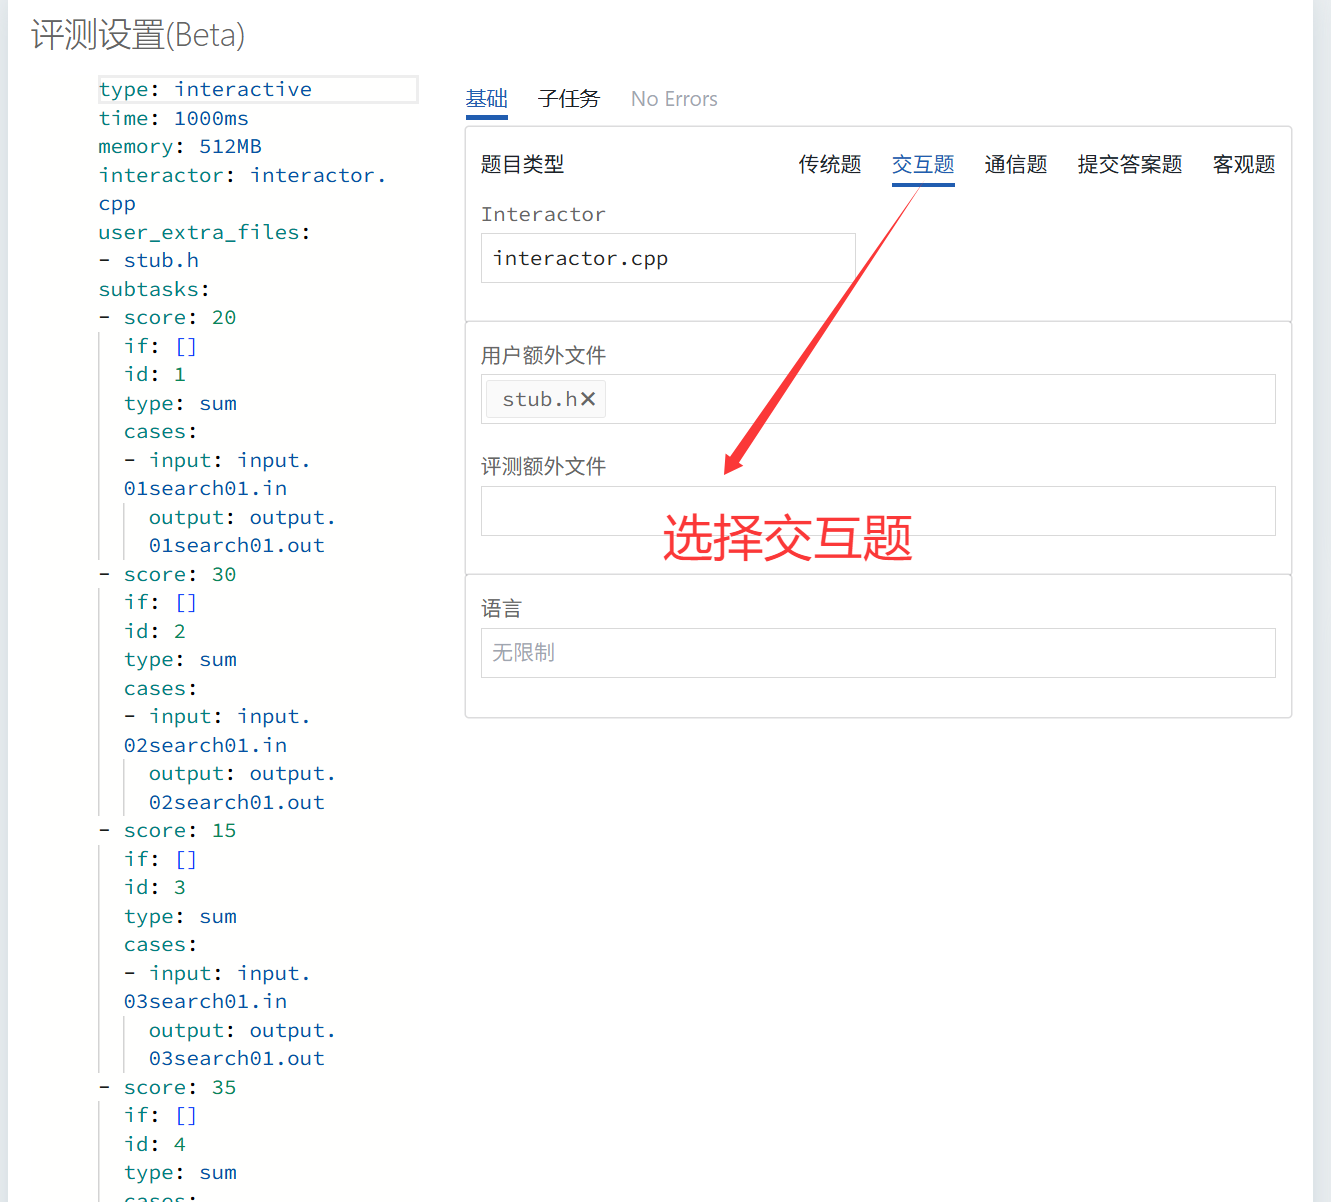Remove the stub.h file tag
The height and width of the screenshot is (1202, 1331).
click(x=588, y=399)
